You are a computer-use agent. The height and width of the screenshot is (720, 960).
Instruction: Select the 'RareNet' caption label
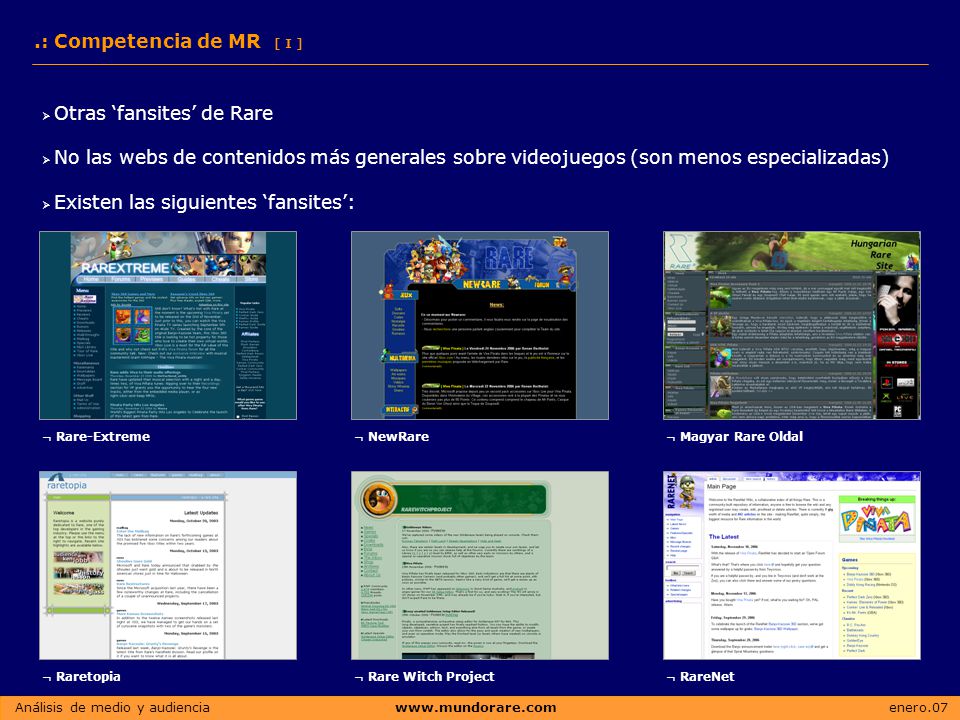(x=707, y=677)
